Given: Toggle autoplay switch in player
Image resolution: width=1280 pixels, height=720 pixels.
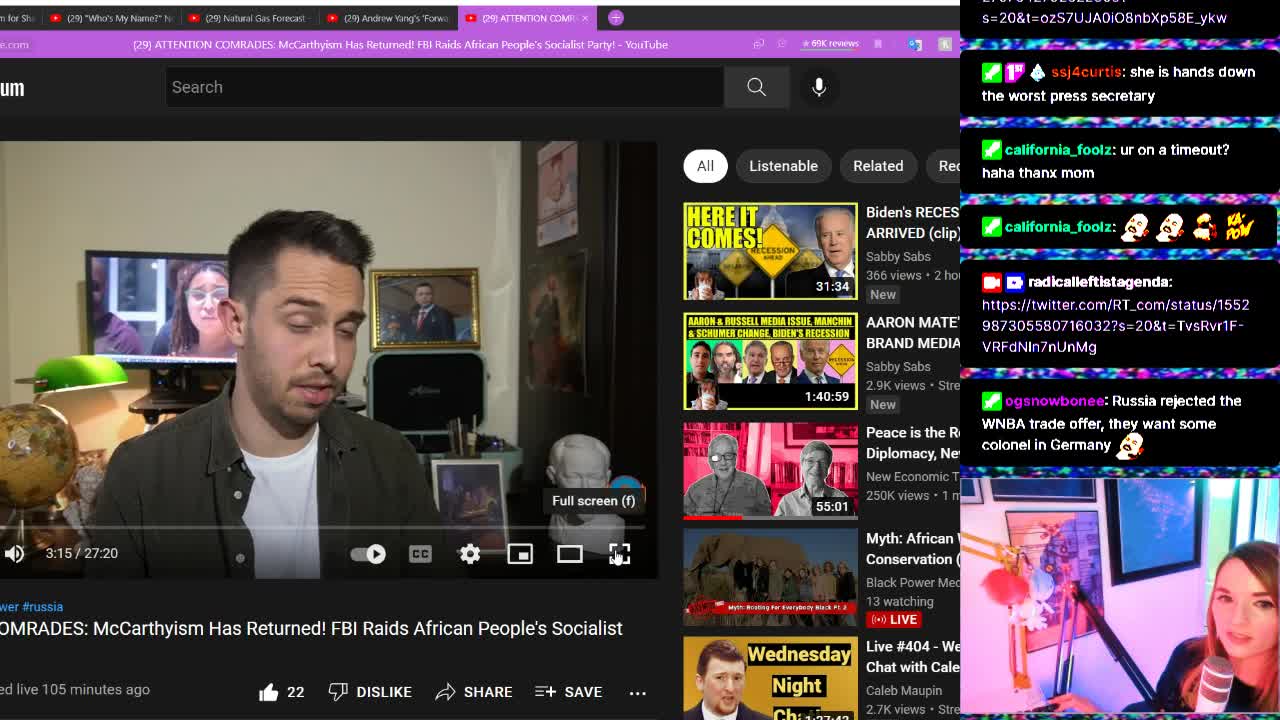Looking at the screenshot, I should pyautogui.click(x=368, y=553).
